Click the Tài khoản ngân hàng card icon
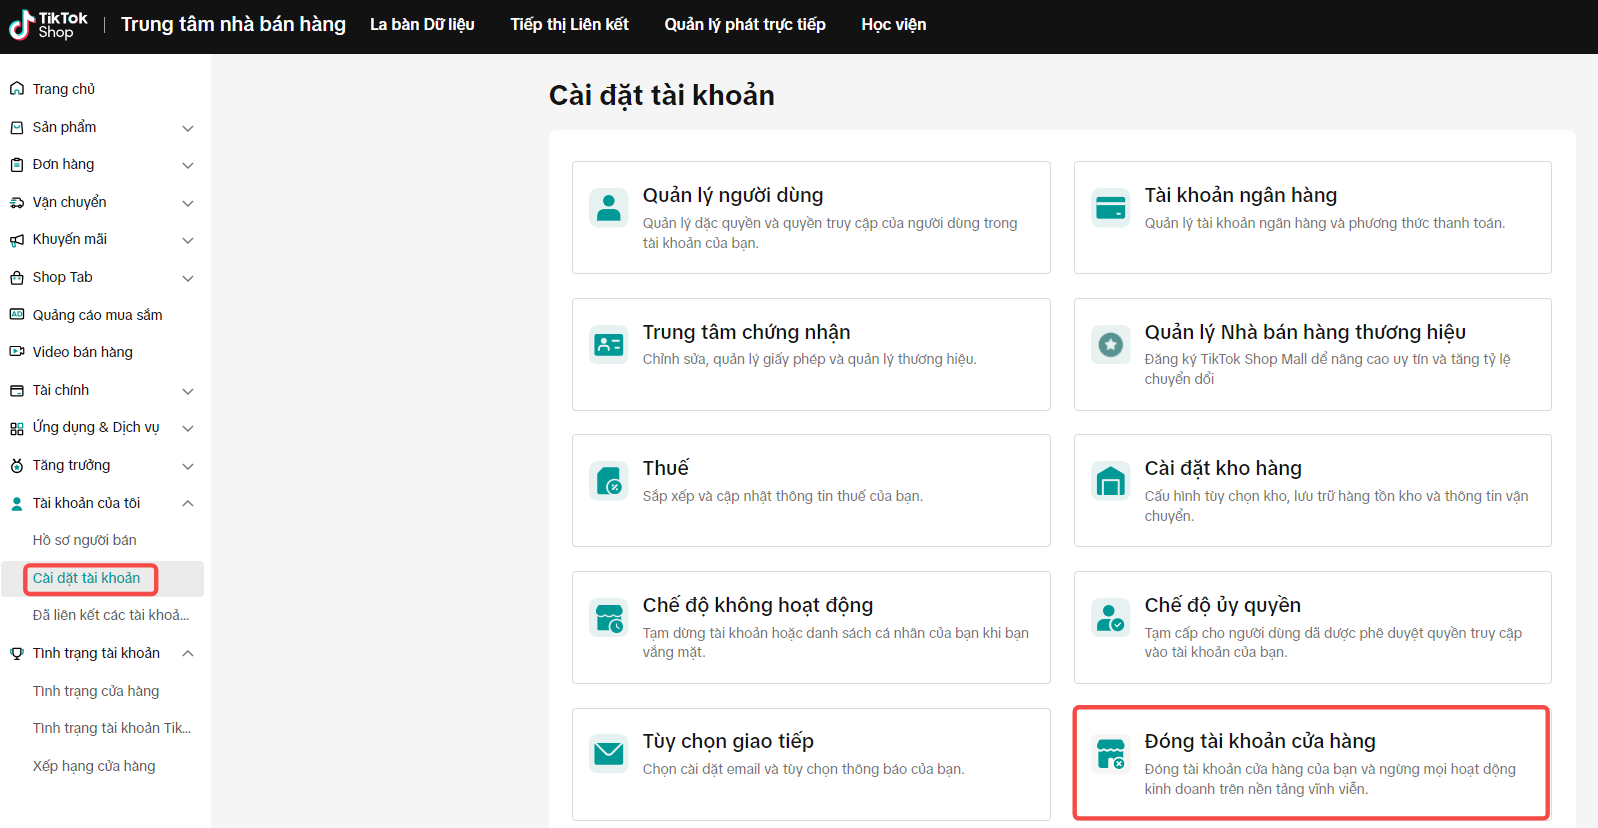The height and width of the screenshot is (828, 1598). [1111, 207]
